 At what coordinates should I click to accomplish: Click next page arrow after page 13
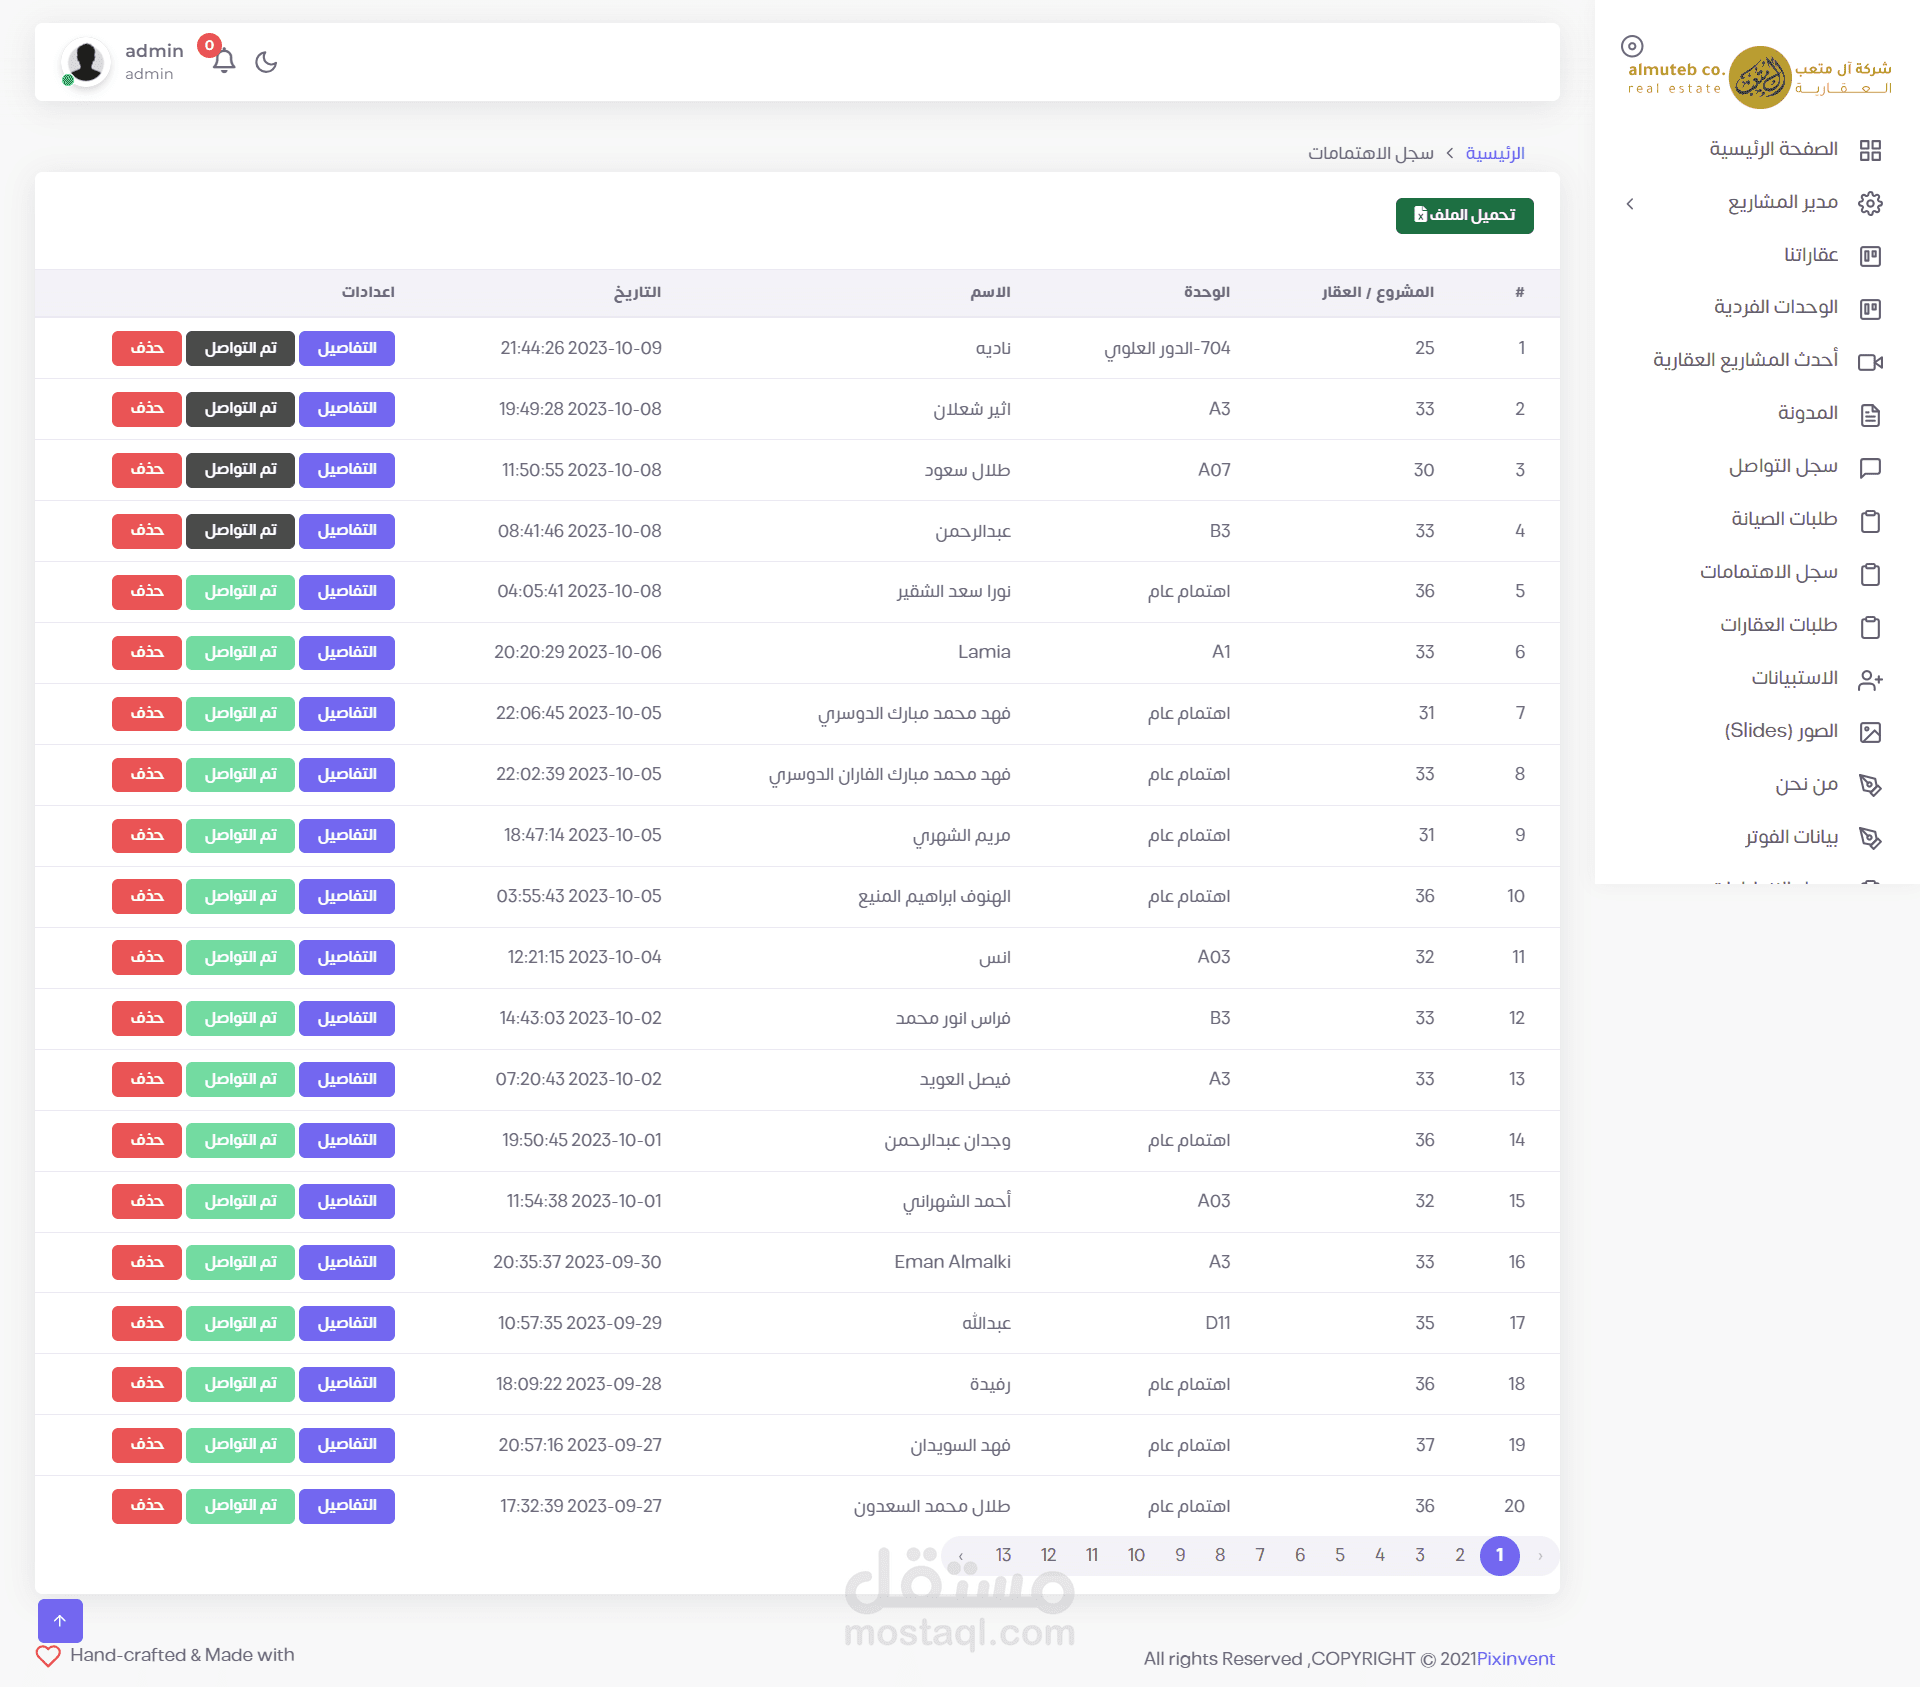[x=961, y=1555]
